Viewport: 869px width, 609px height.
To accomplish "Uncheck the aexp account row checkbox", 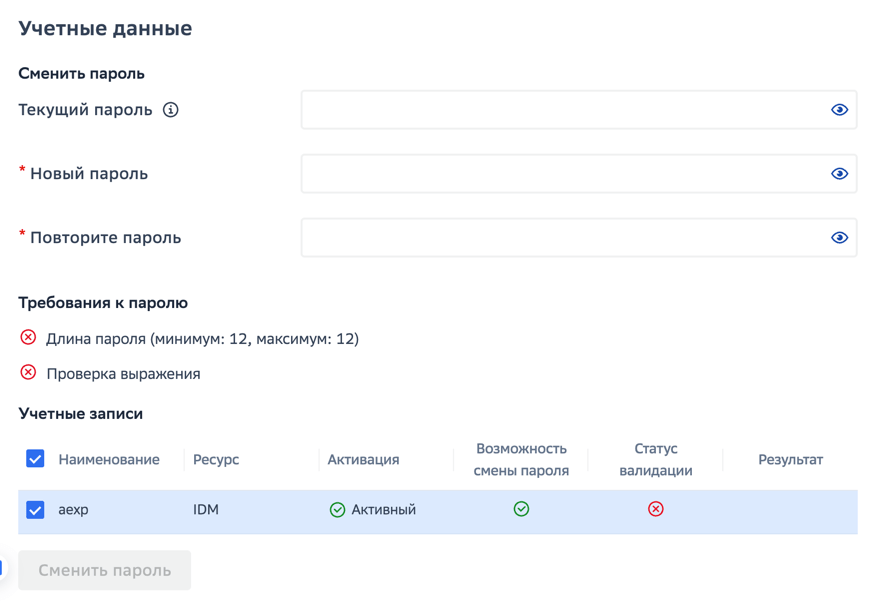I will click(35, 509).
